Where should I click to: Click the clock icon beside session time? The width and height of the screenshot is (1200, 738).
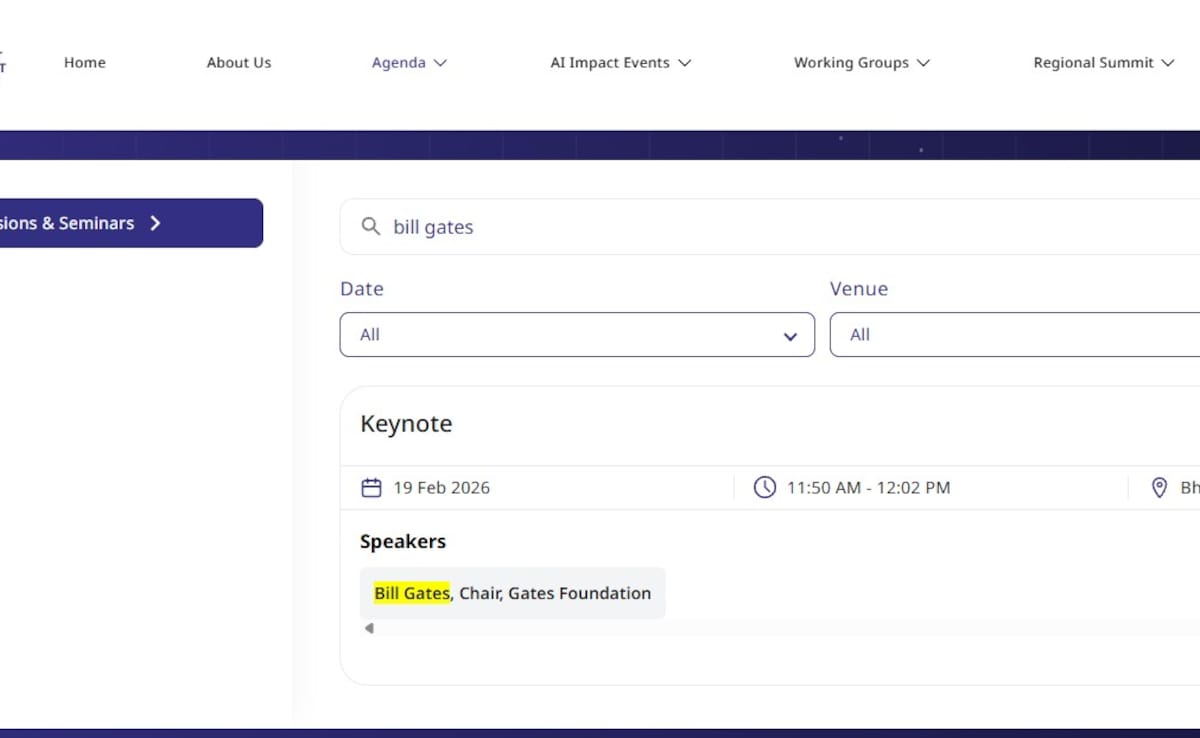pyautogui.click(x=764, y=488)
